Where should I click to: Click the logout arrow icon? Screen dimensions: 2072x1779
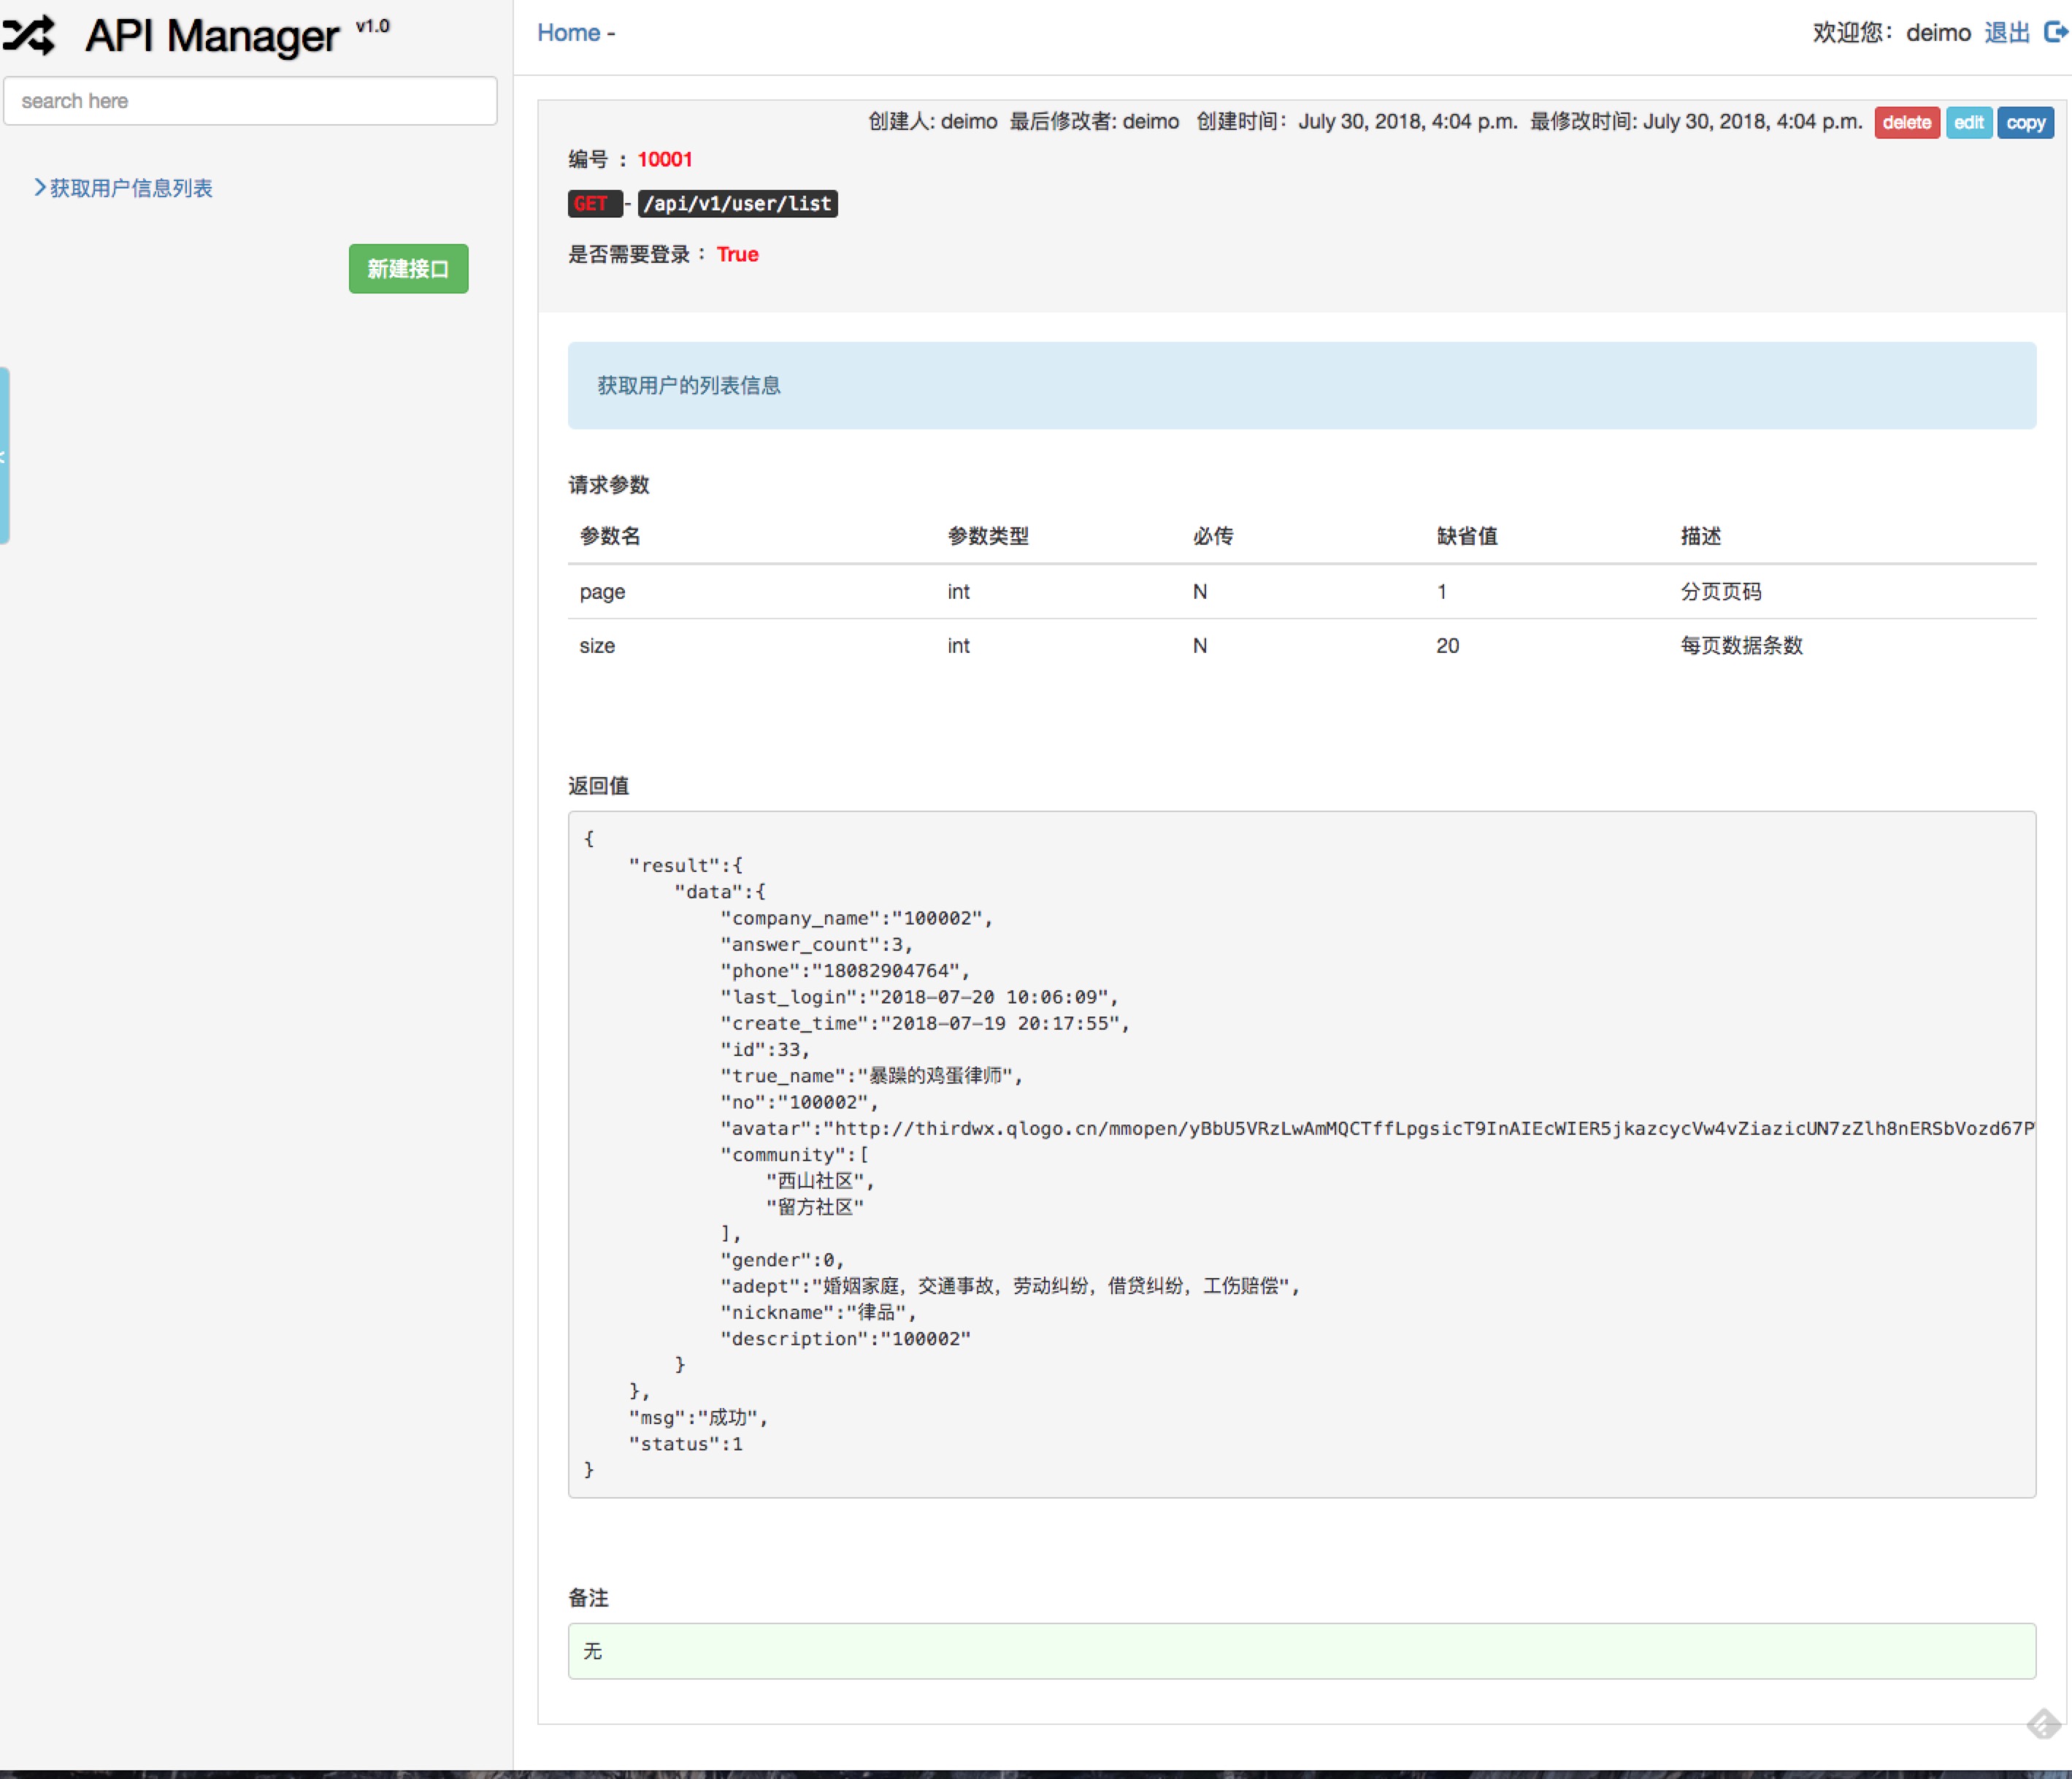pos(2055,33)
